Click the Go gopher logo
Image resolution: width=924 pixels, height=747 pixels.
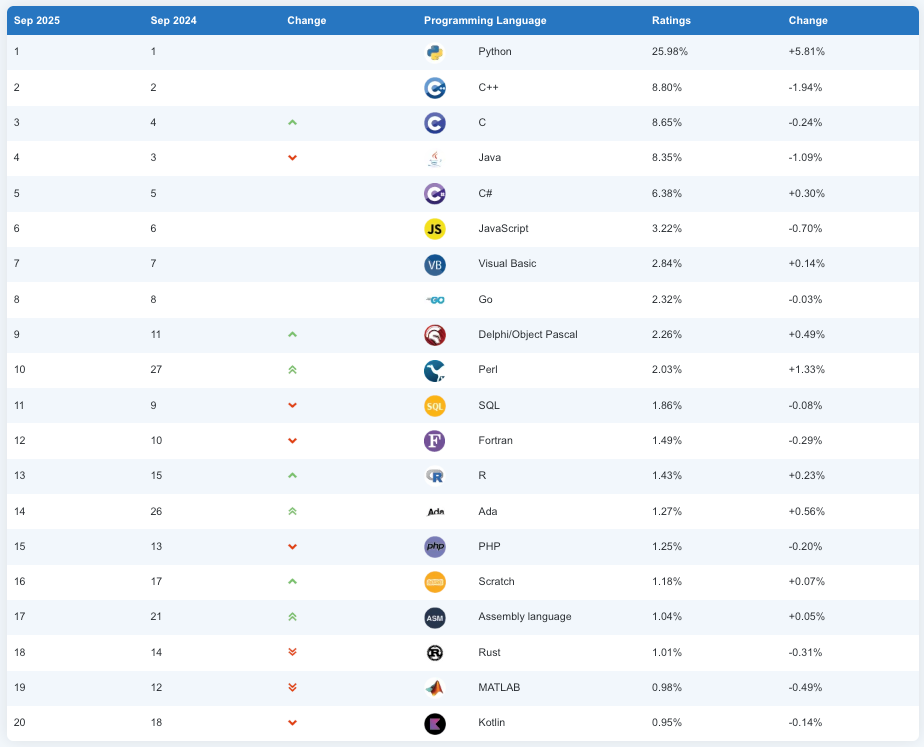click(434, 300)
